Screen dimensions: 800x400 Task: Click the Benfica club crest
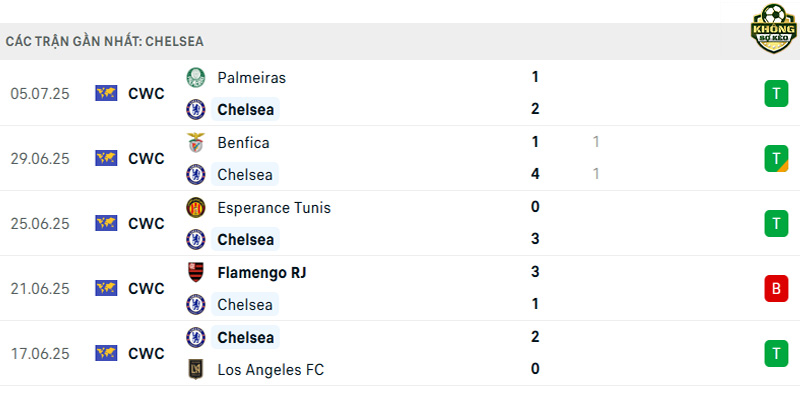pos(195,143)
